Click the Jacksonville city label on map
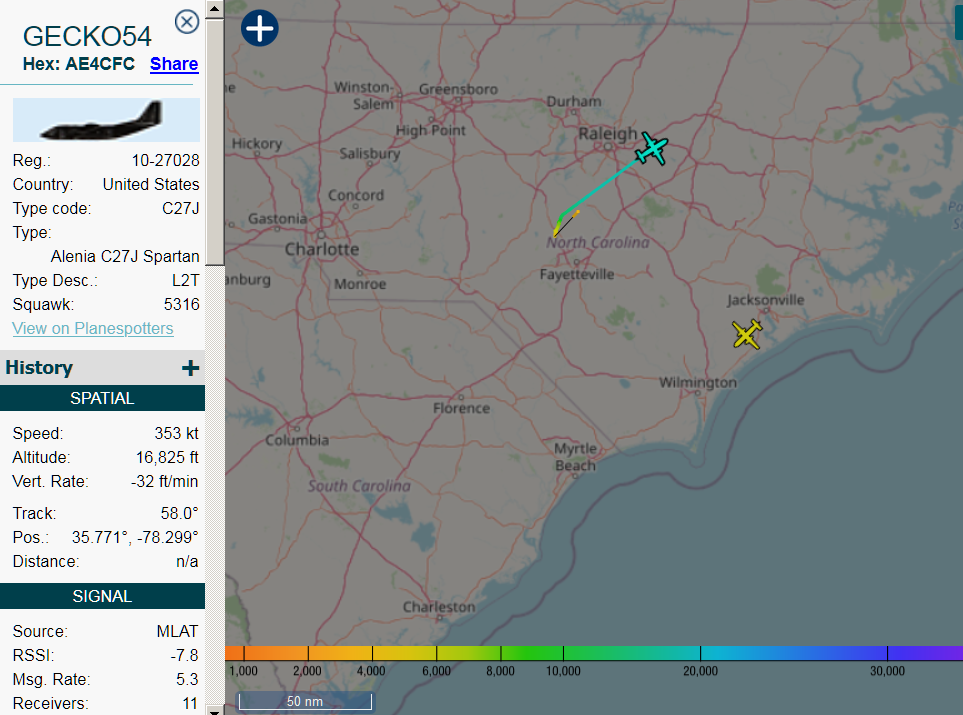This screenshot has height=715, width=963. tap(765, 300)
